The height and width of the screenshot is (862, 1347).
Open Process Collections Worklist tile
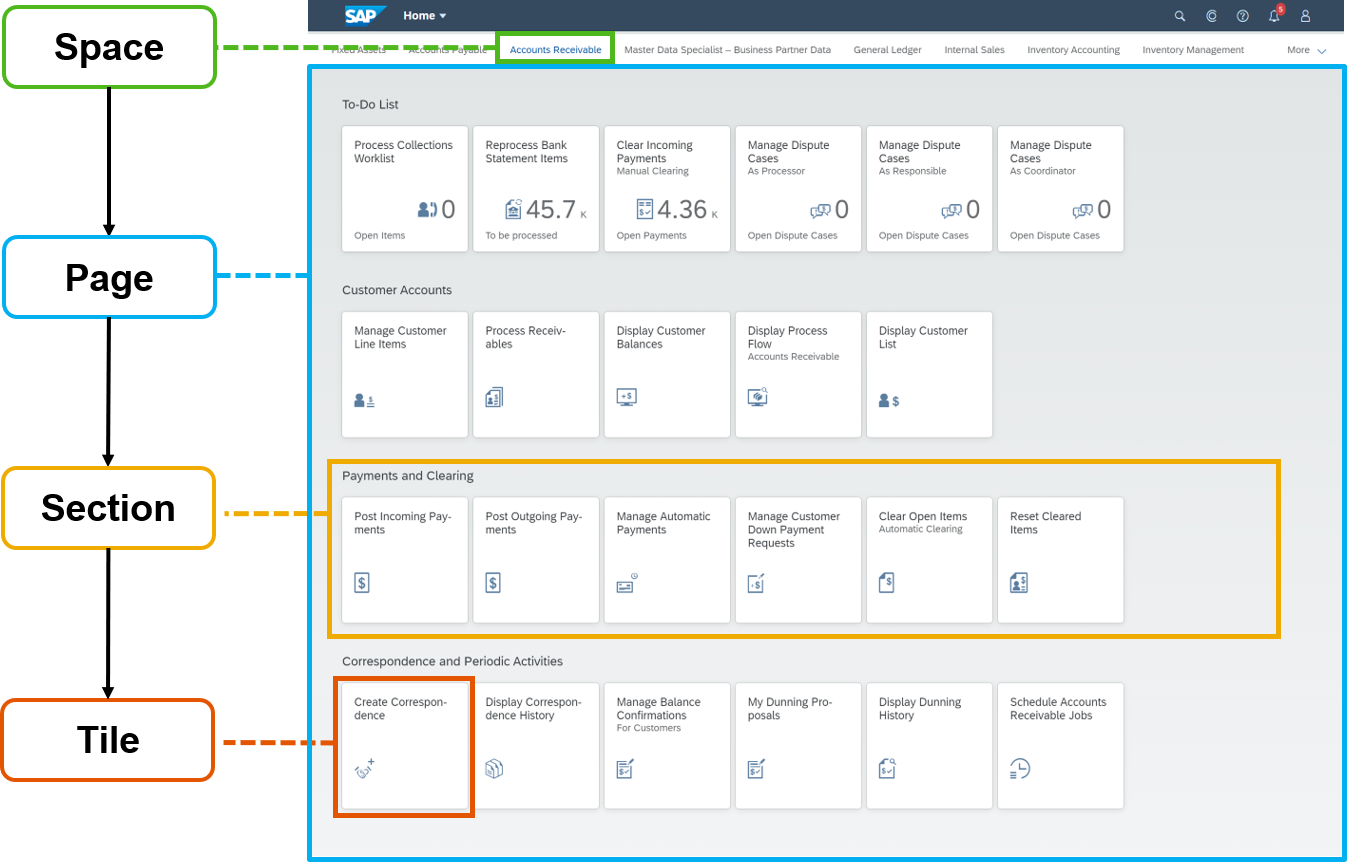click(404, 188)
